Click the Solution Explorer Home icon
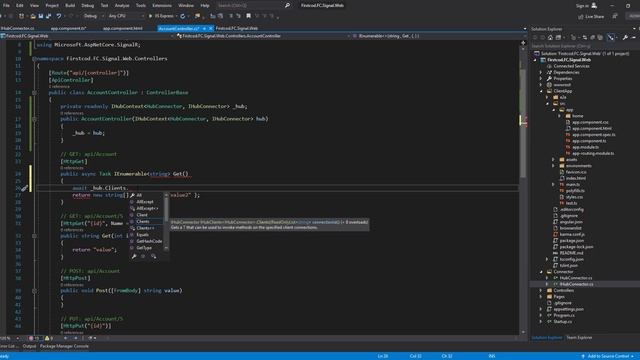The width and height of the screenshot is (640, 360). (550, 37)
